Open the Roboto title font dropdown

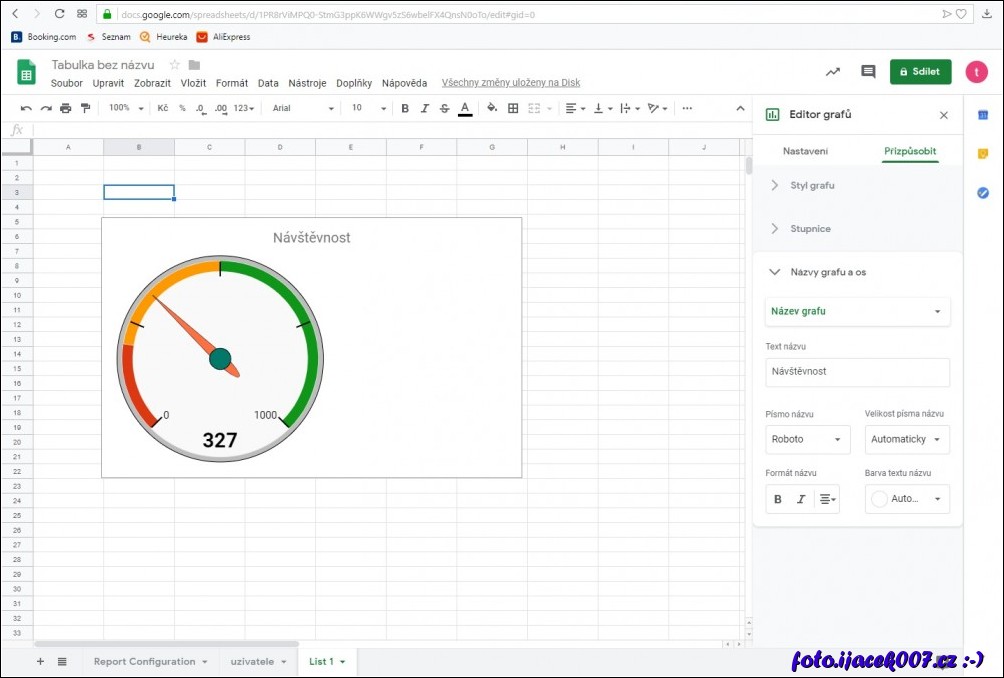807,439
